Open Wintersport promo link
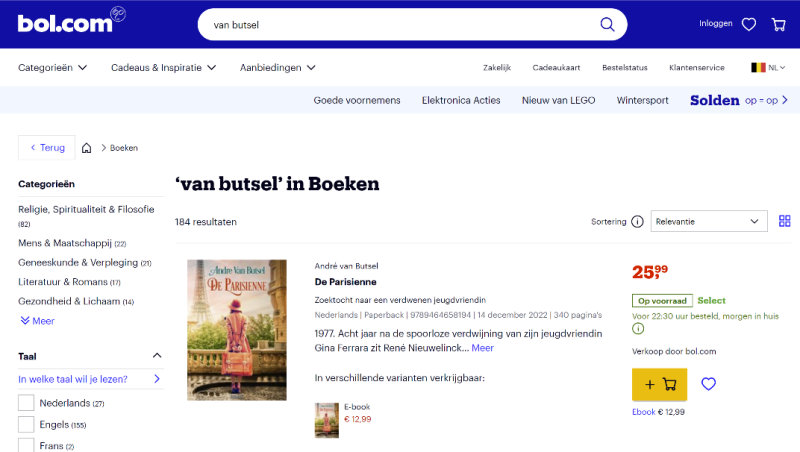The image size is (800, 452). [642, 100]
